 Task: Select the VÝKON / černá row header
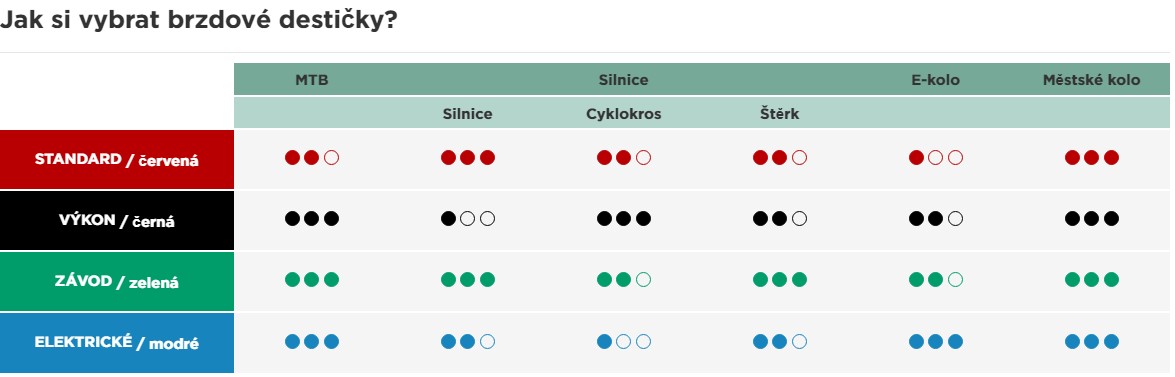[117, 220]
